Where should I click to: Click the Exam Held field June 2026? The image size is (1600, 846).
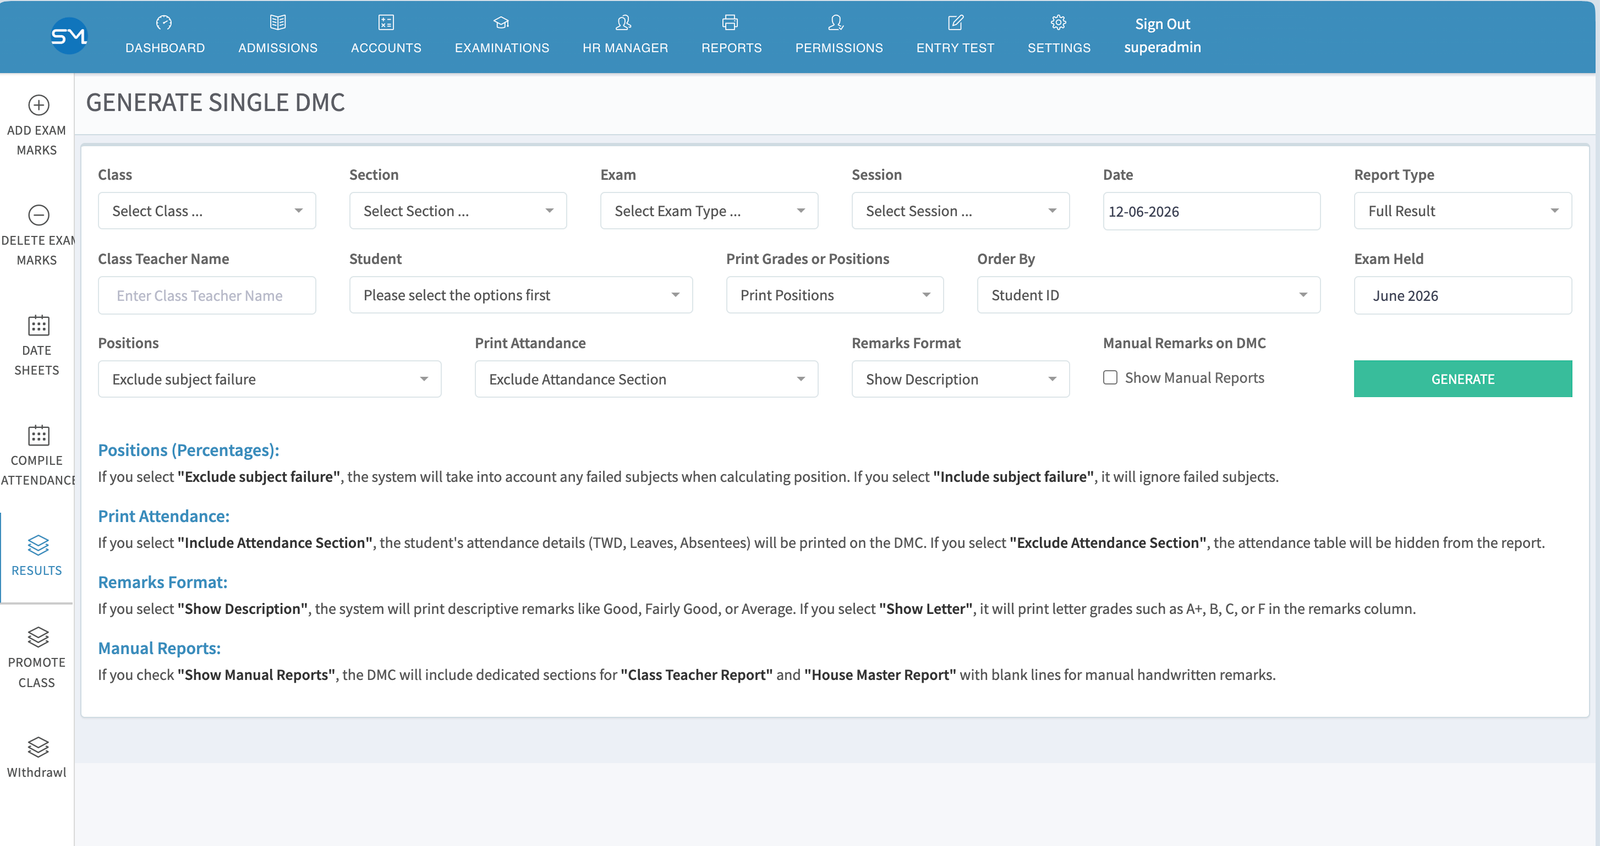tap(1463, 295)
